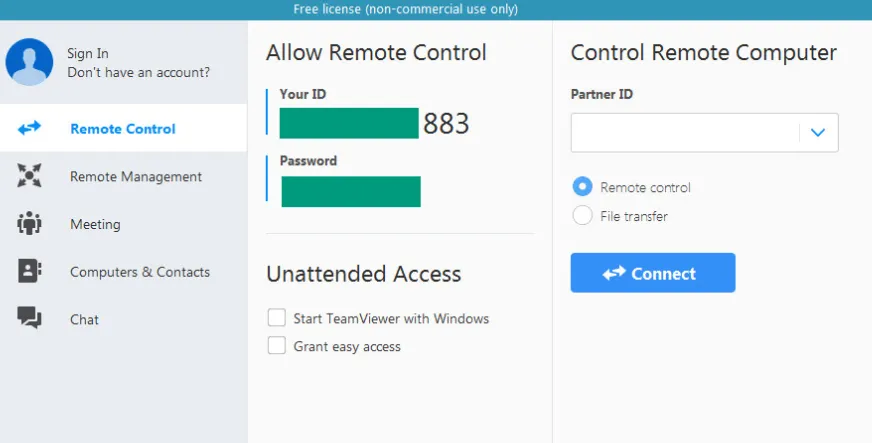Switch to the Meeting section
This screenshot has height=443, width=872.
(123, 224)
